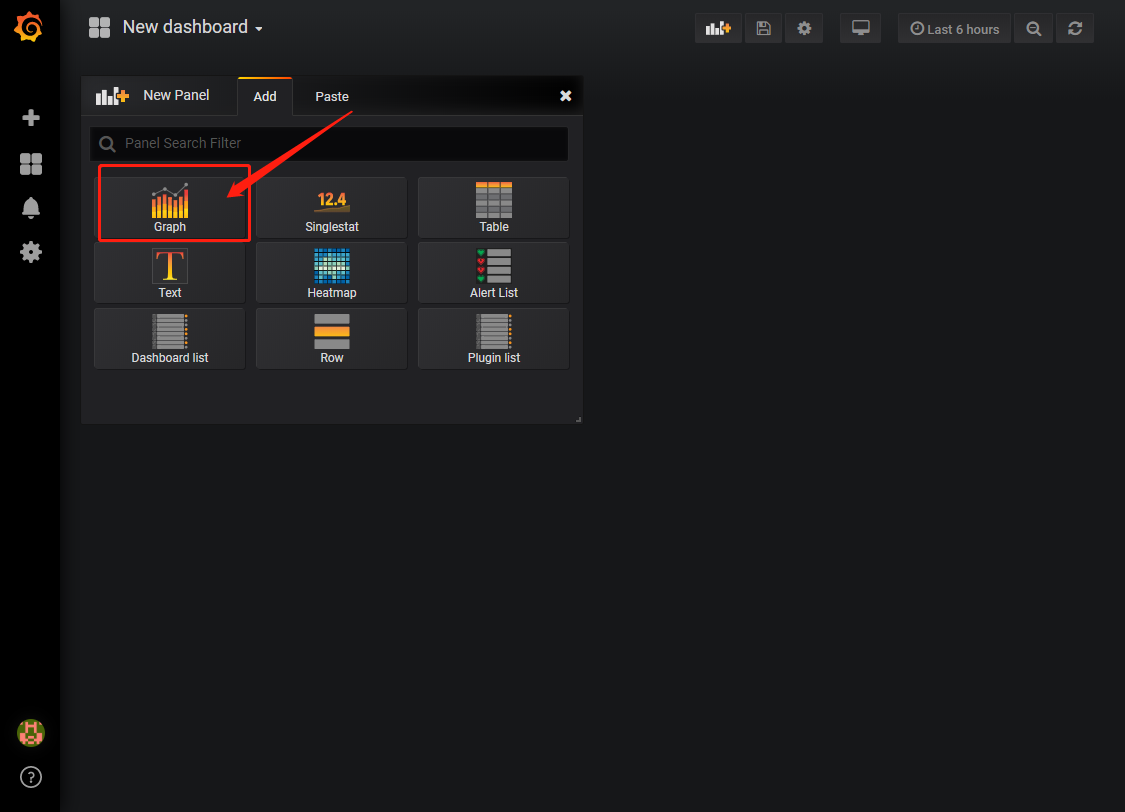1125x812 pixels.
Task: Switch to the Paste tab
Action: (x=331, y=96)
